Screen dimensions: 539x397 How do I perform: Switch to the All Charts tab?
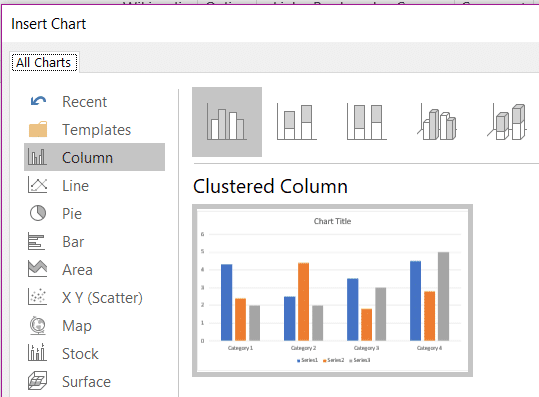click(44, 63)
